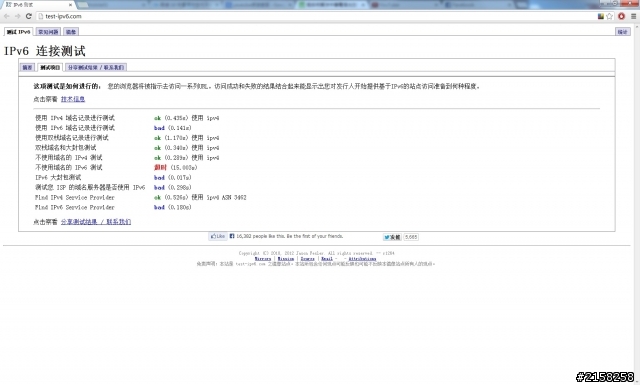Click the row label 测试您 ISP 的域名服务器是否使用 IPv6

point(90,187)
